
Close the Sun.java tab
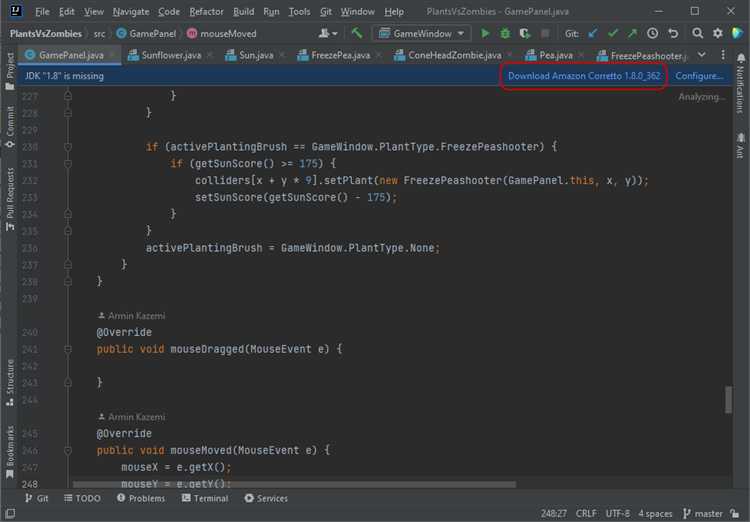[282, 56]
